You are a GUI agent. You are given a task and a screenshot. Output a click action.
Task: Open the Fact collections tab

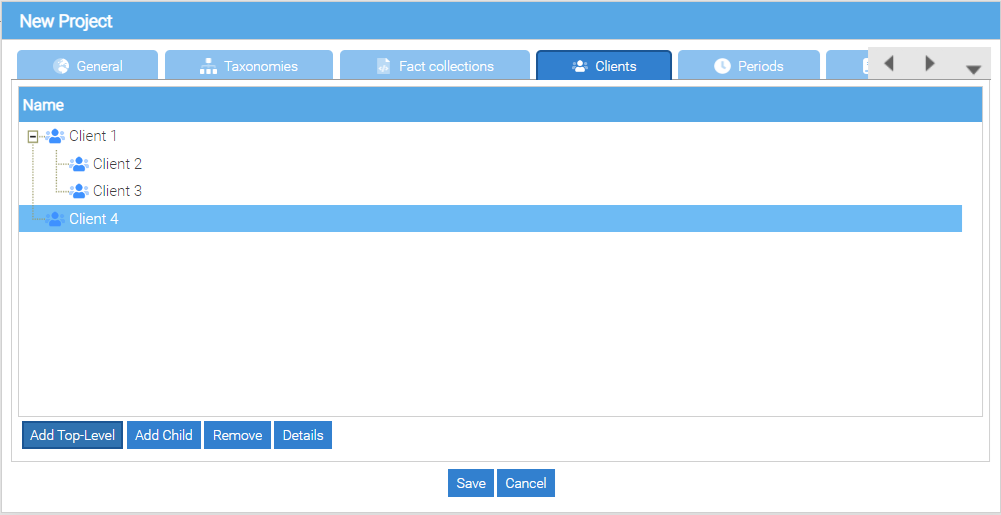point(435,66)
